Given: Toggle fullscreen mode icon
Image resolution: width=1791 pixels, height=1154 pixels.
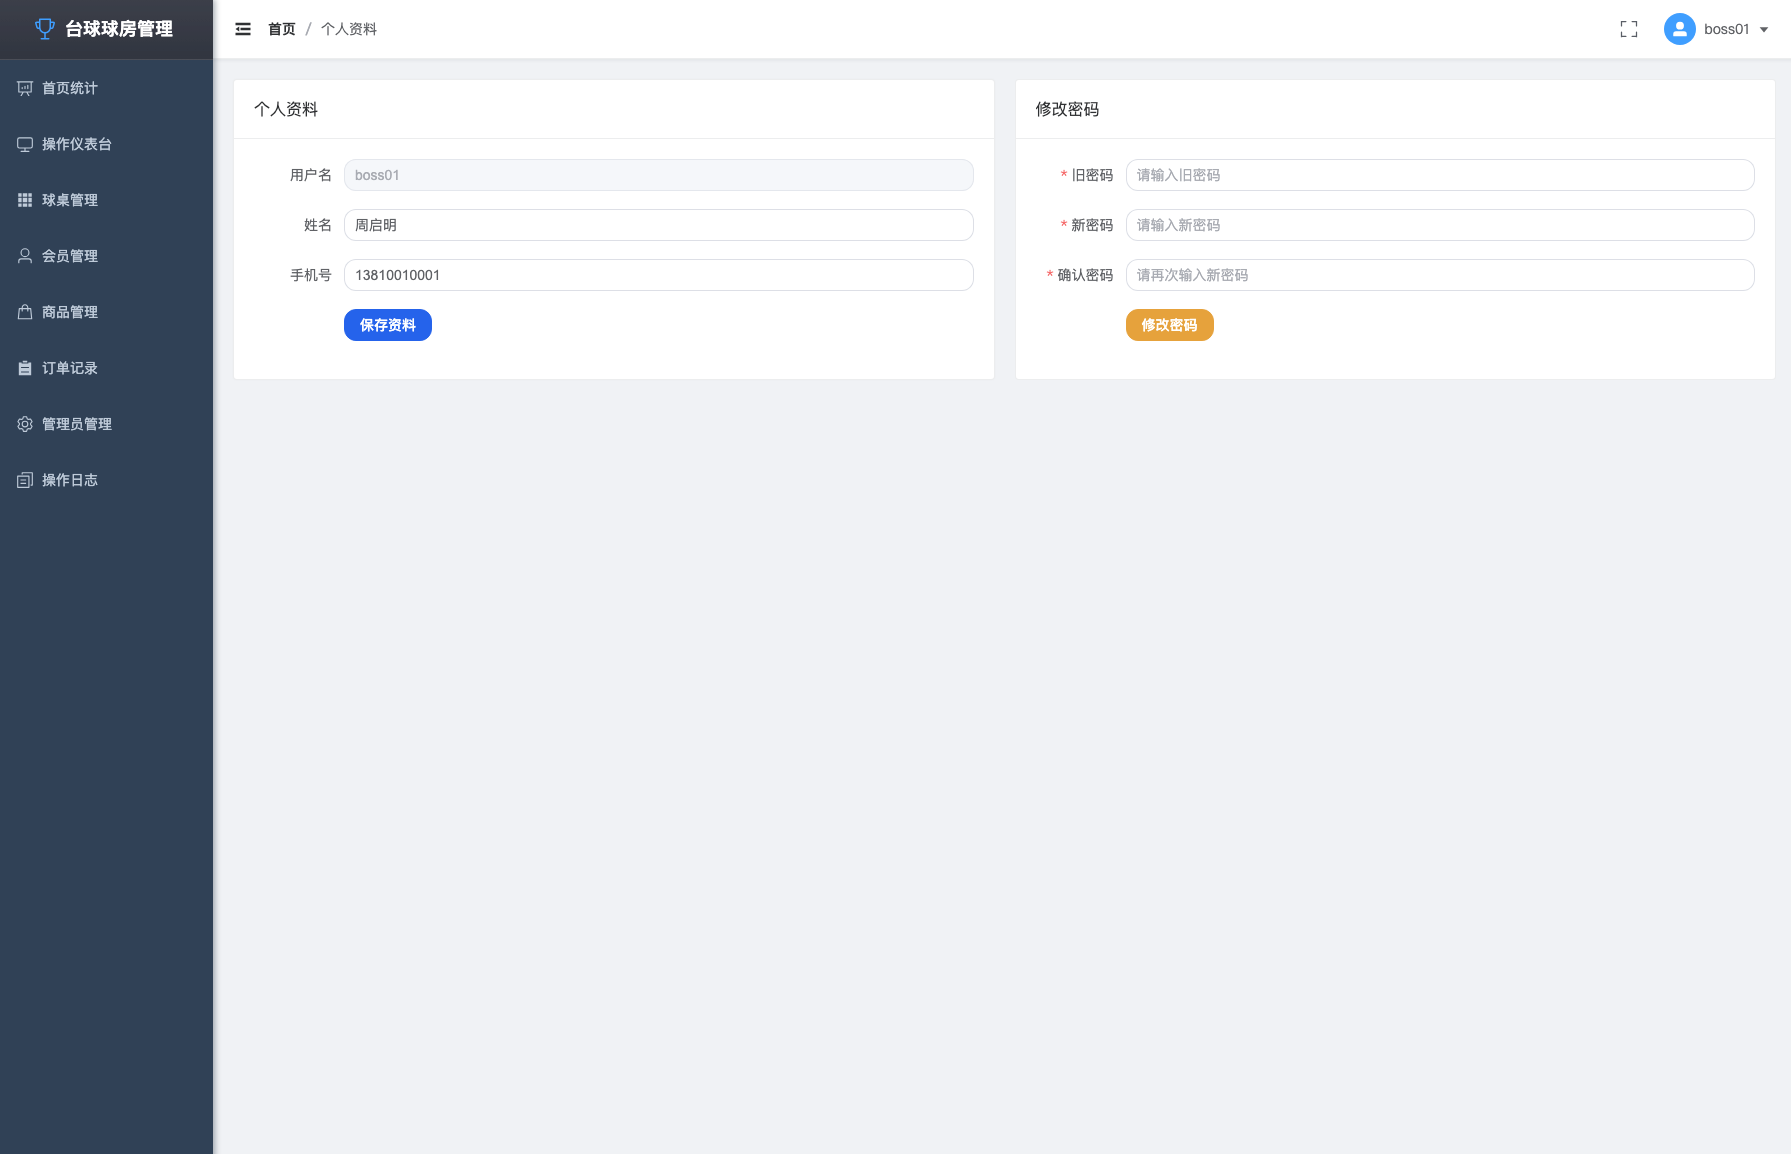Looking at the screenshot, I should pyautogui.click(x=1629, y=29).
